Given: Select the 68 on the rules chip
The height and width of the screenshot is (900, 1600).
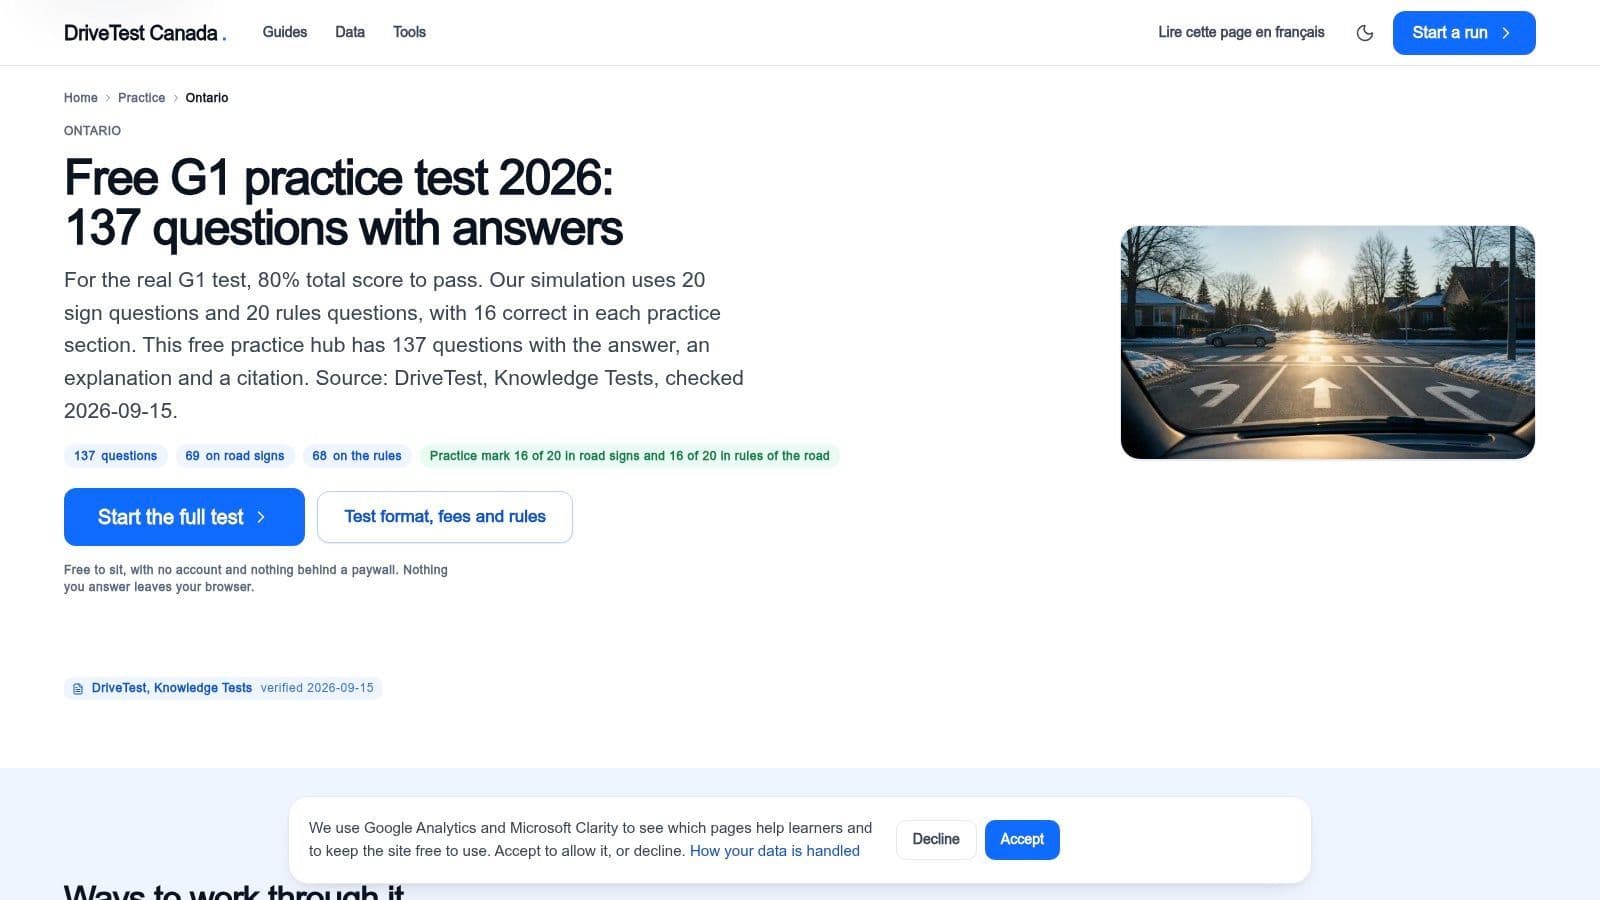Looking at the screenshot, I should click(x=357, y=456).
